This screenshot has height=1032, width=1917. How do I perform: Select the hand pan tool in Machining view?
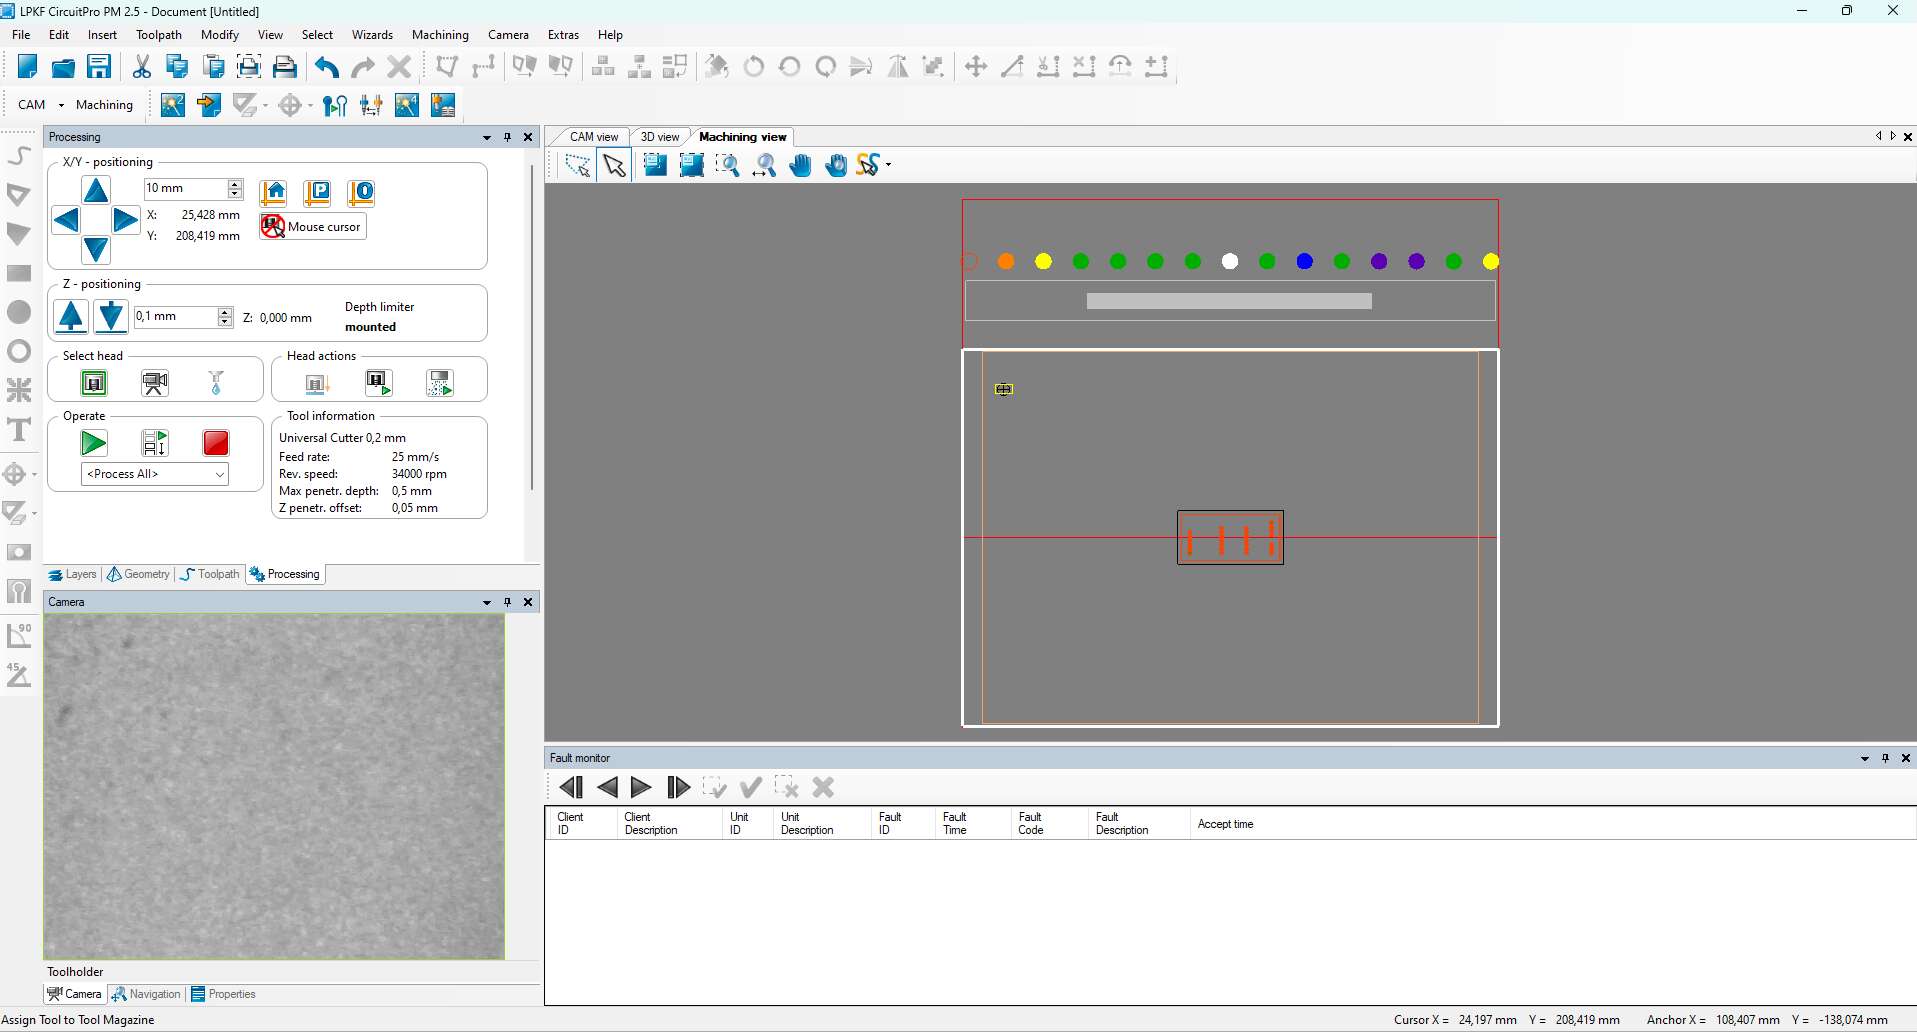[801, 166]
